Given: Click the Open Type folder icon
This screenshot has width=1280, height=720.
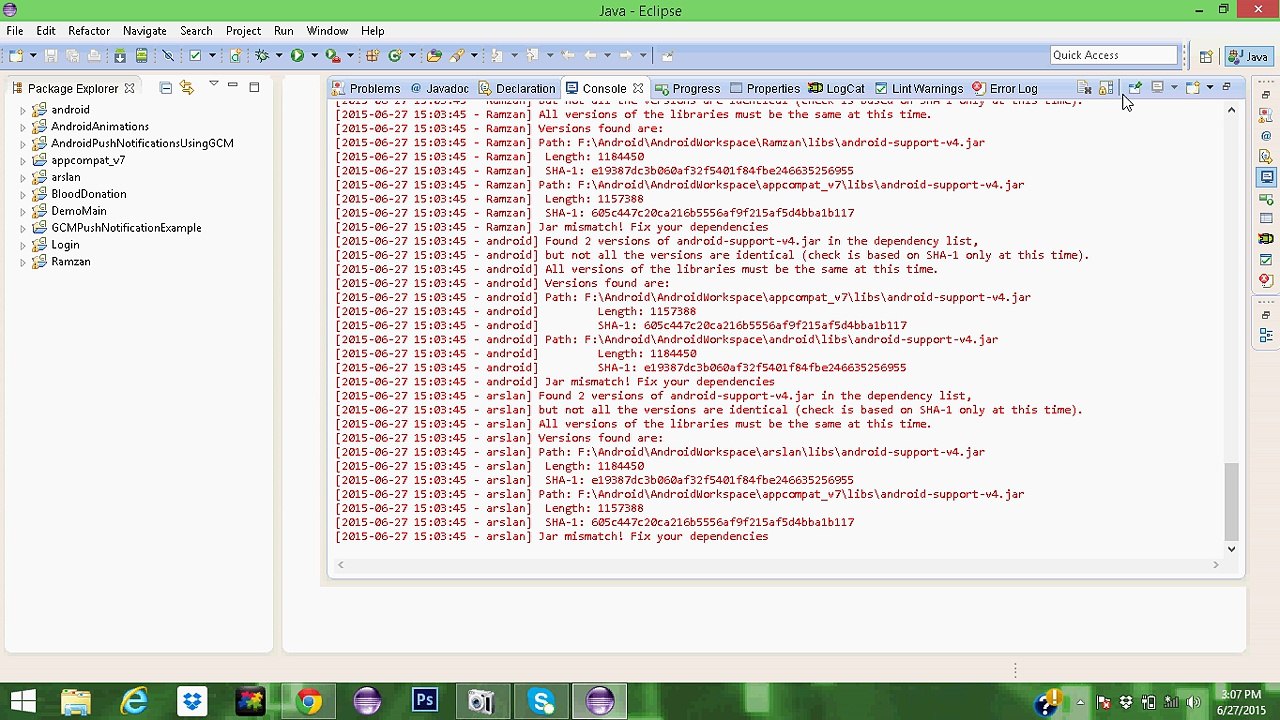Looking at the screenshot, I should click(x=434, y=55).
